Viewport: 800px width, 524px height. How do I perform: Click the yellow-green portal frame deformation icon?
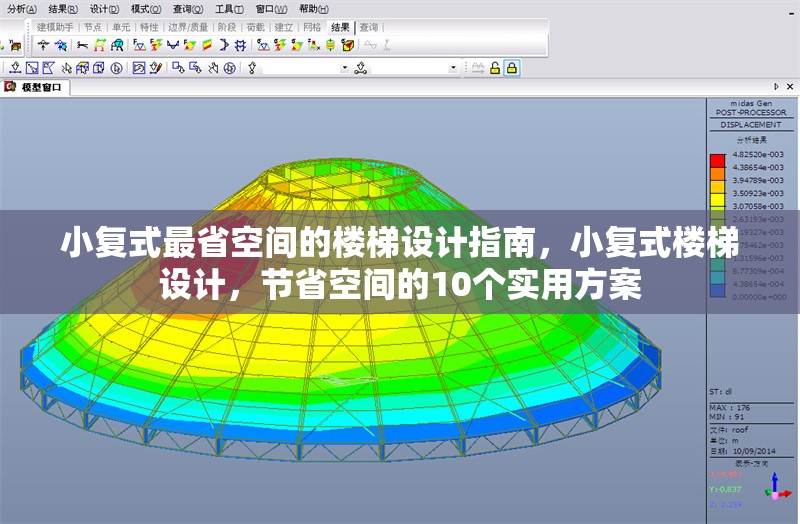point(99,45)
